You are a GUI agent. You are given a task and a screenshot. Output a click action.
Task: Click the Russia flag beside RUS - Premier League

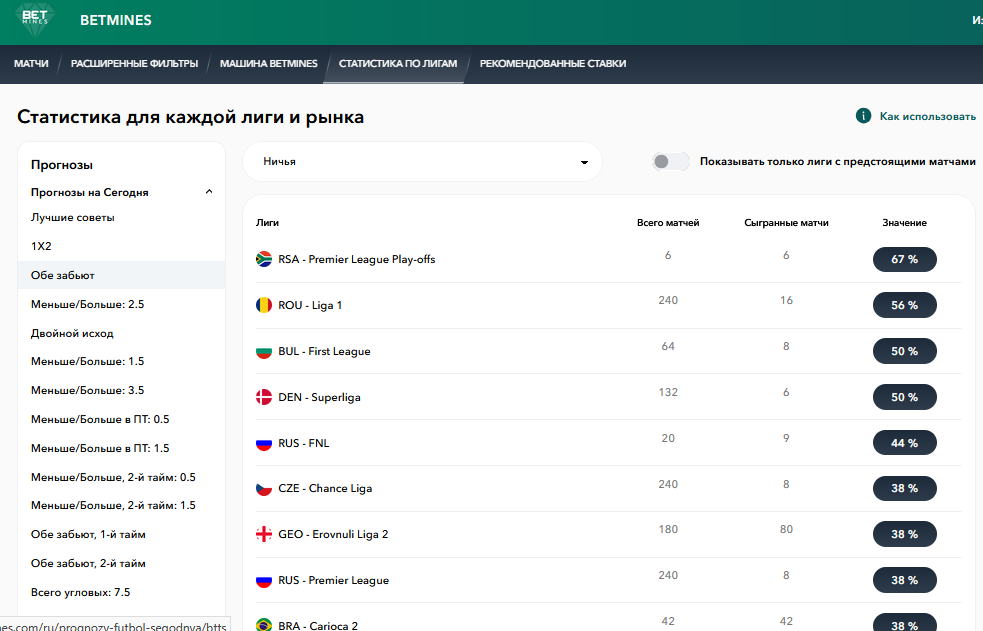pyautogui.click(x=264, y=580)
